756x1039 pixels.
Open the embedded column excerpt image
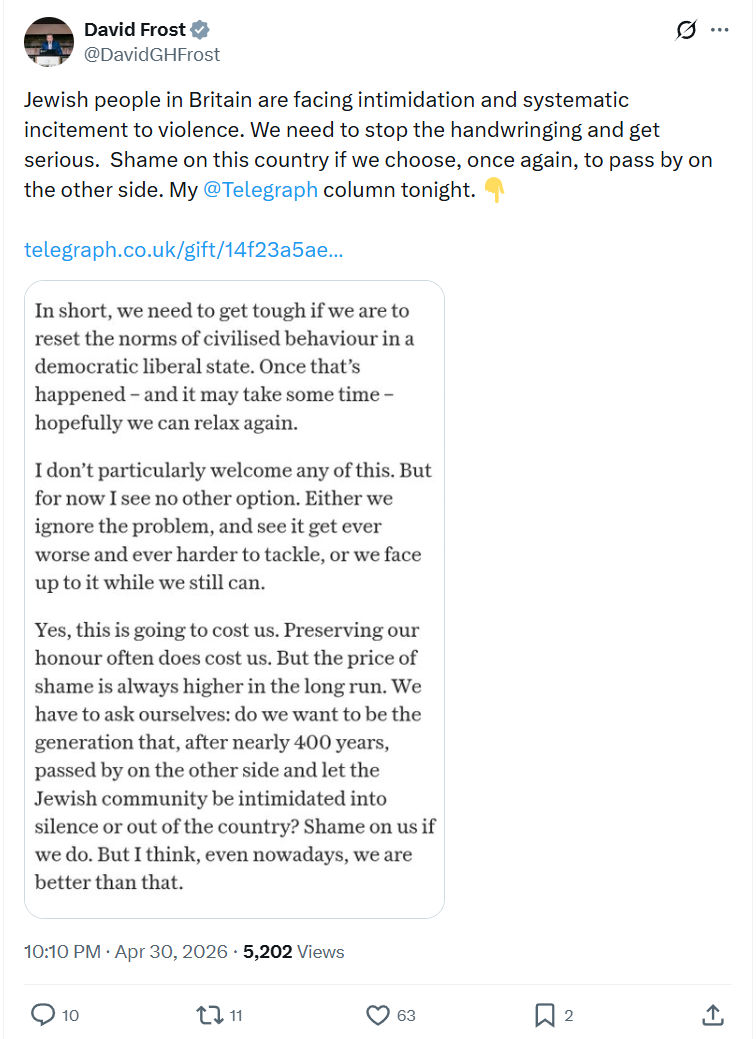click(x=234, y=599)
